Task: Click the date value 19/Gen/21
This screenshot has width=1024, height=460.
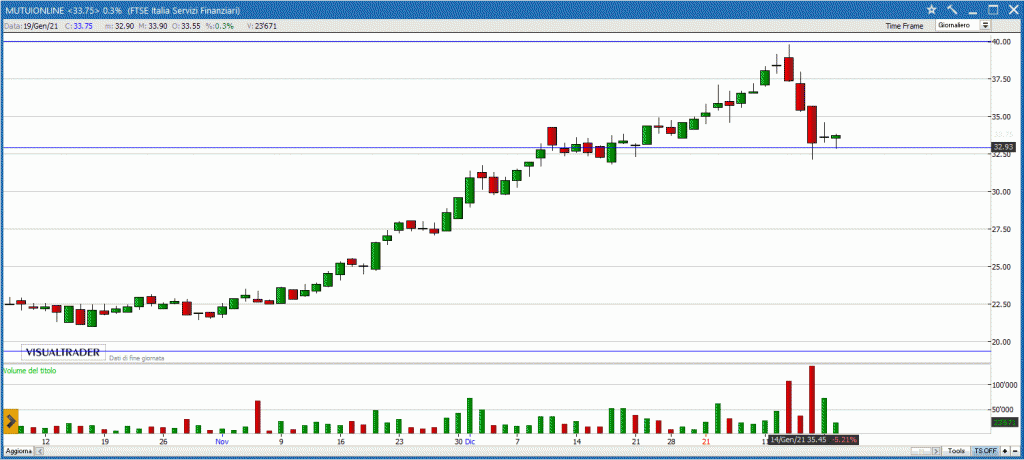Action: (40, 26)
